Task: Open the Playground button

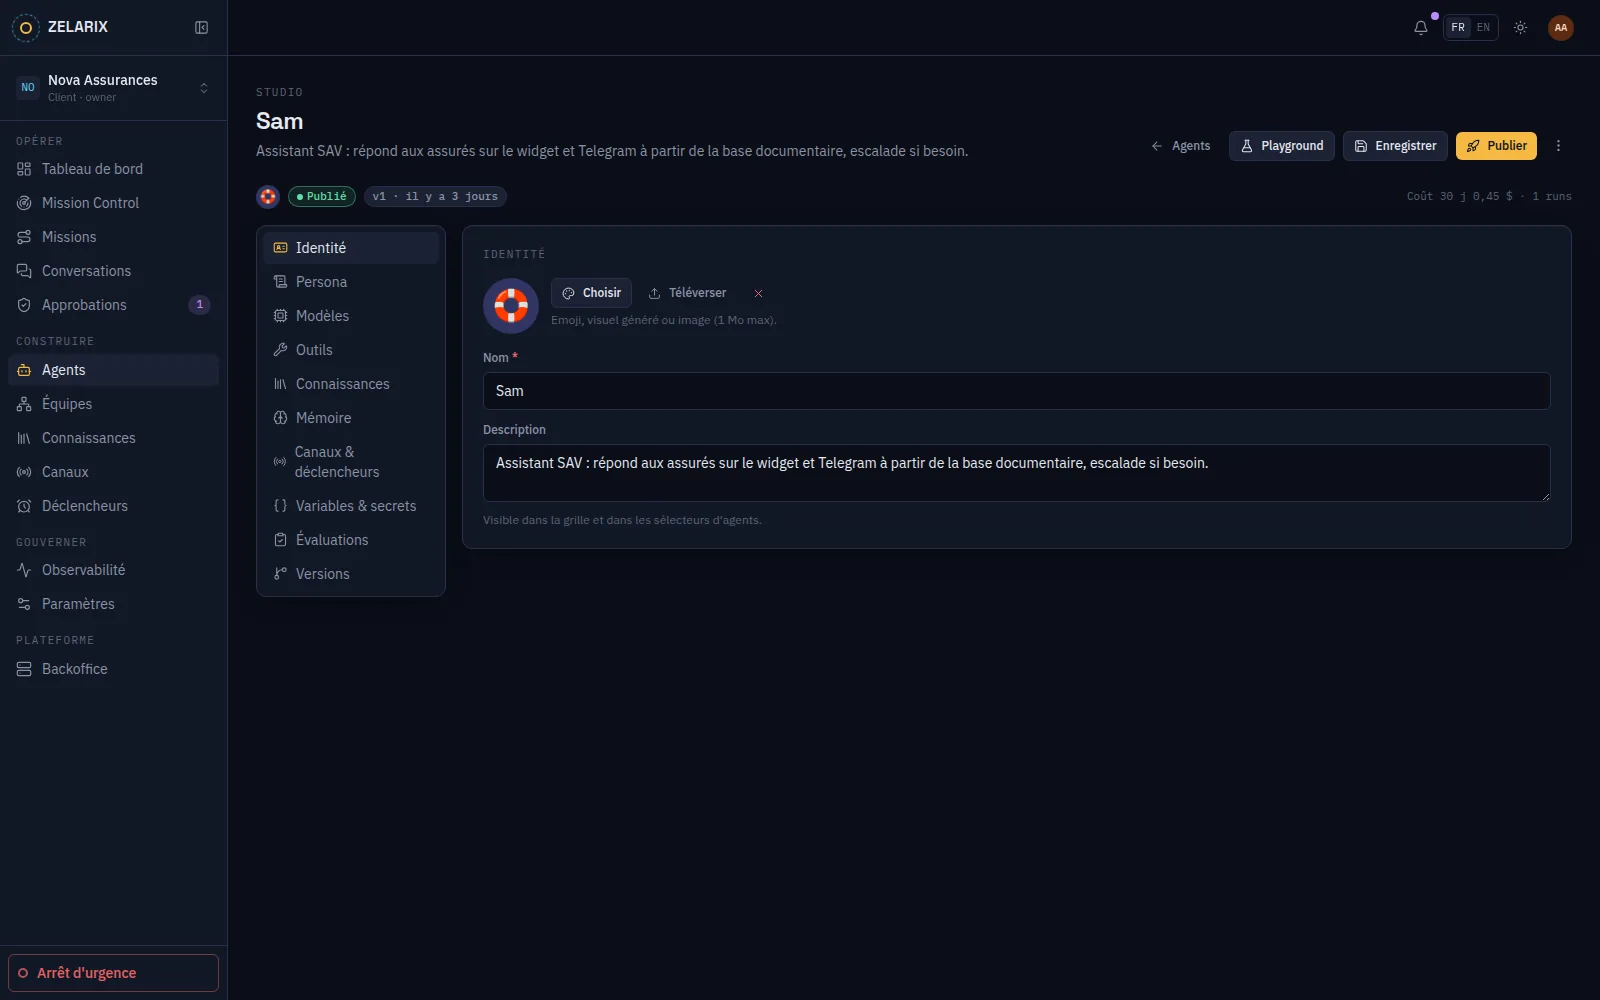Action: [1281, 146]
